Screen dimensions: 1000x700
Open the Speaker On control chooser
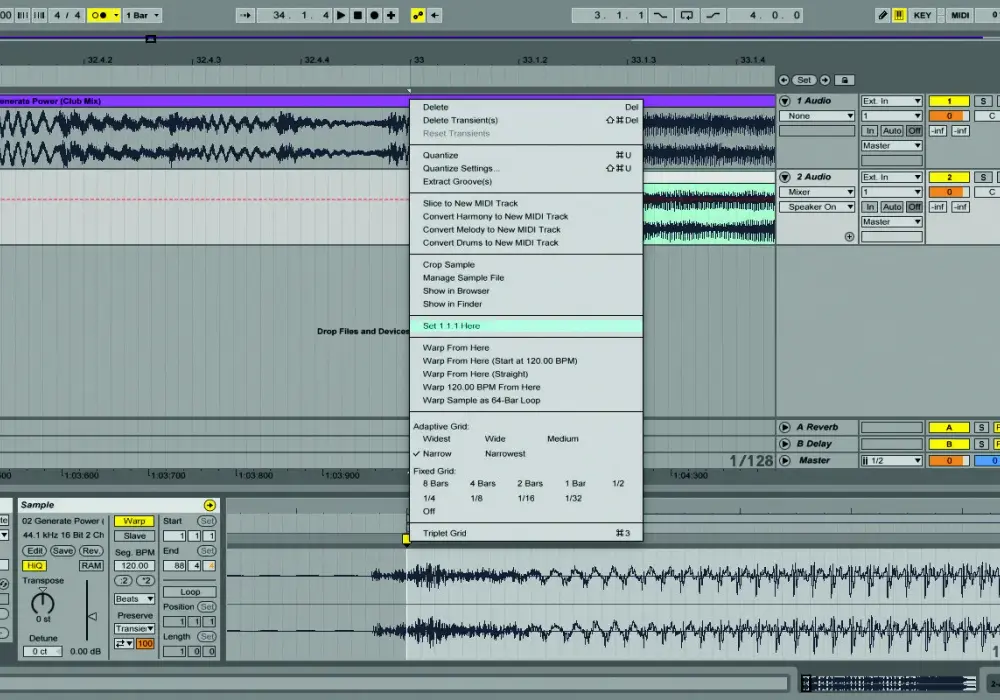tap(816, 207)
